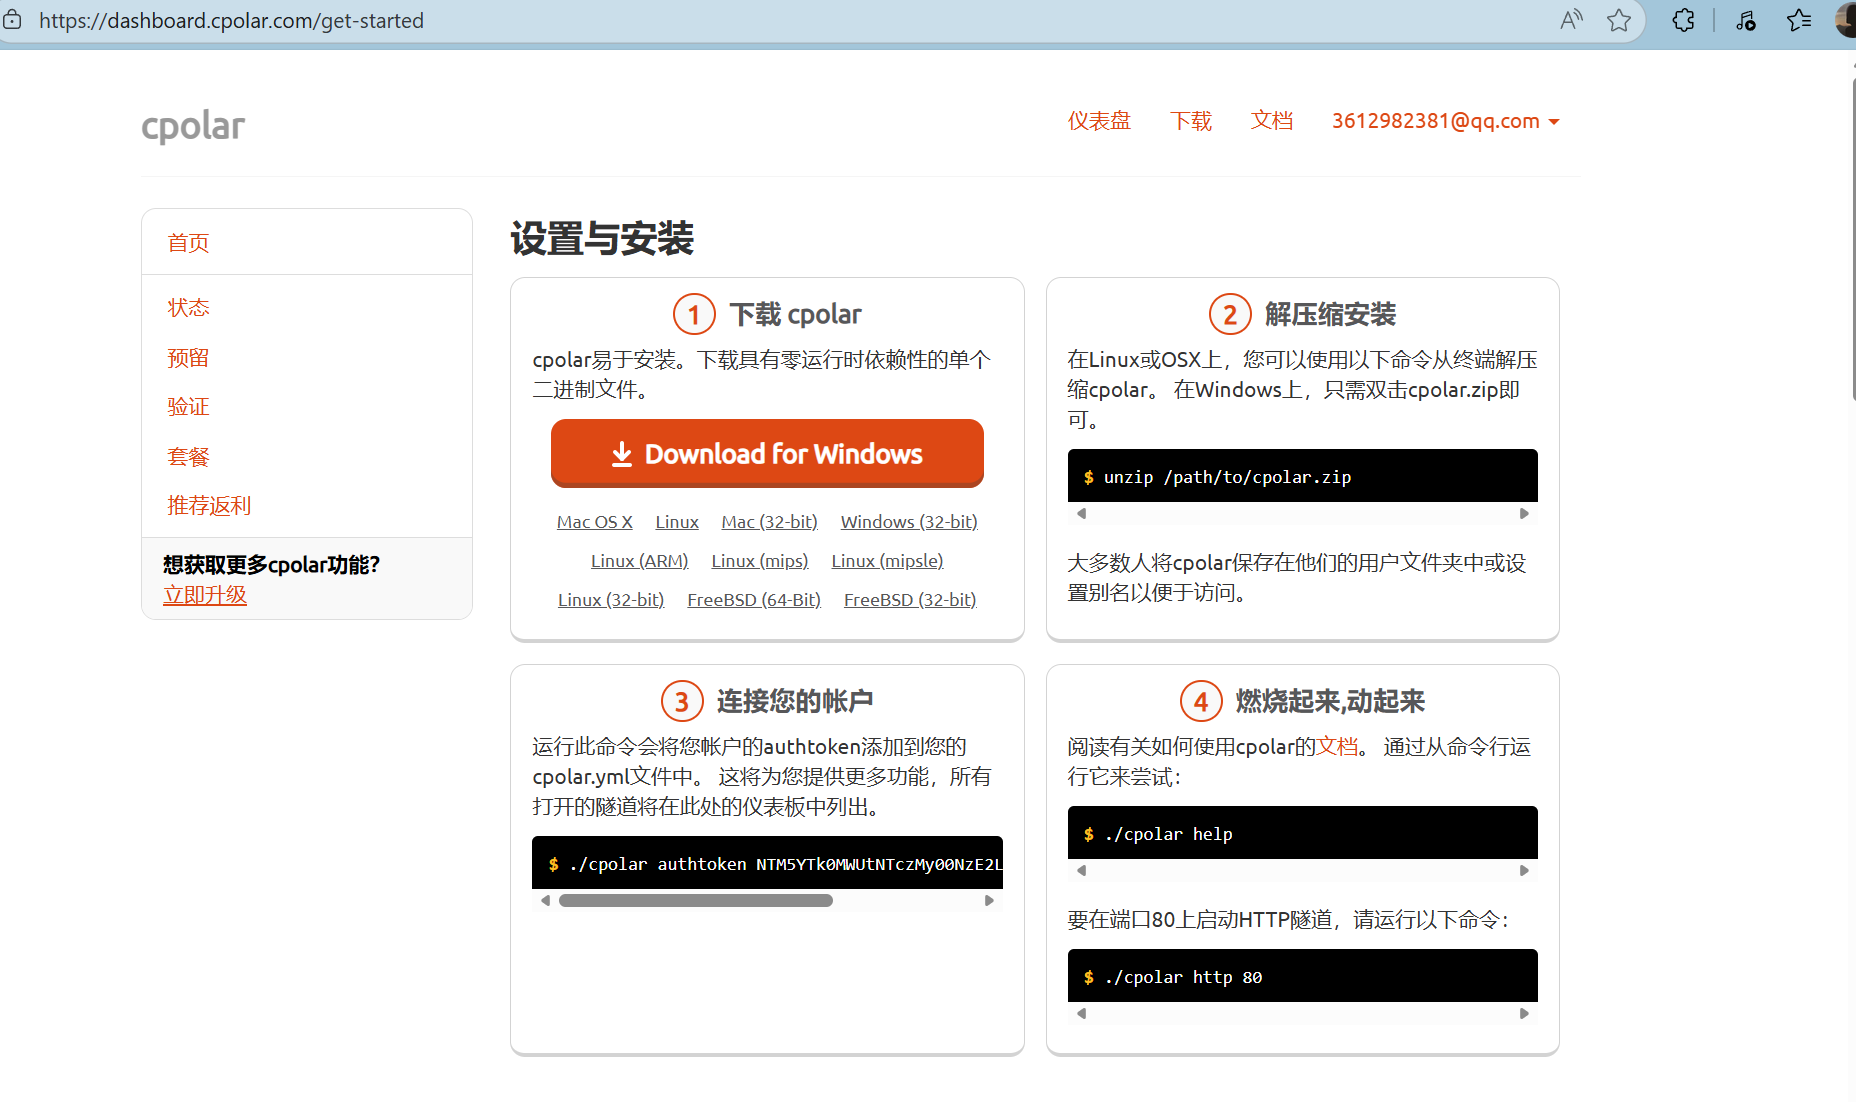Click the 燃烧起来,动起来 step heading
Image resolution: width=1856 pixels, height=1102 pixels.
tap(1330, 701)
